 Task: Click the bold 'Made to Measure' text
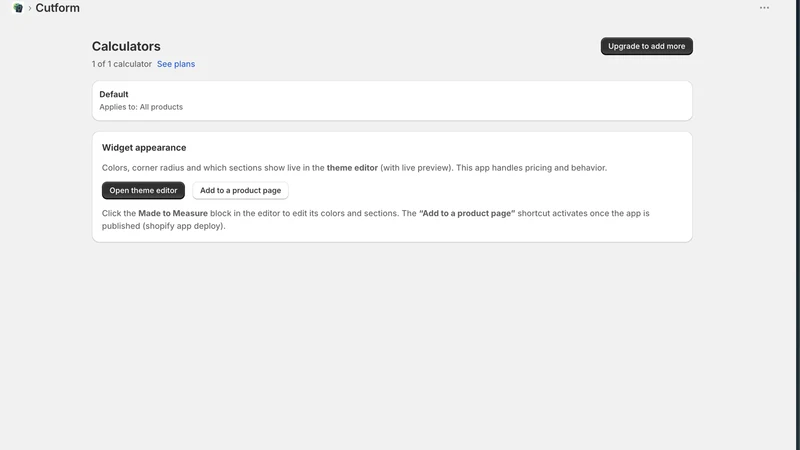pyautogui.click(x=173, y=213)
